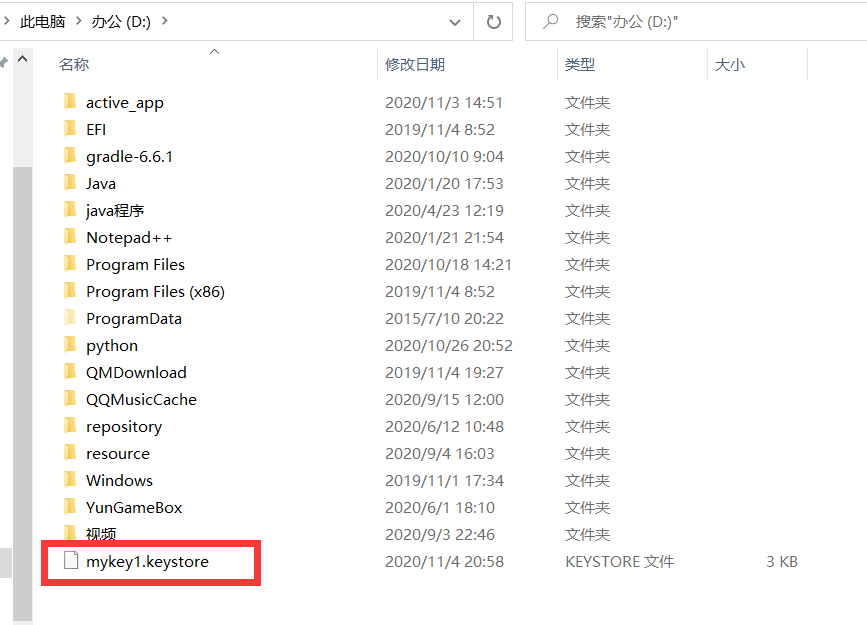Image resolution: width=867 pixels, height=625 pixels.
Task: Select the python folder name
Action: 112,346
